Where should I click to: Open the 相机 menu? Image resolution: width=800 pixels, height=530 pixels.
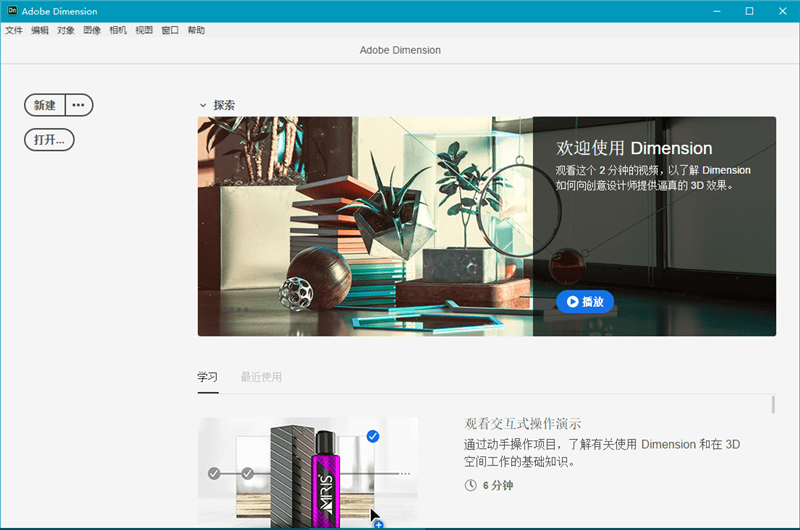[118, 31]
